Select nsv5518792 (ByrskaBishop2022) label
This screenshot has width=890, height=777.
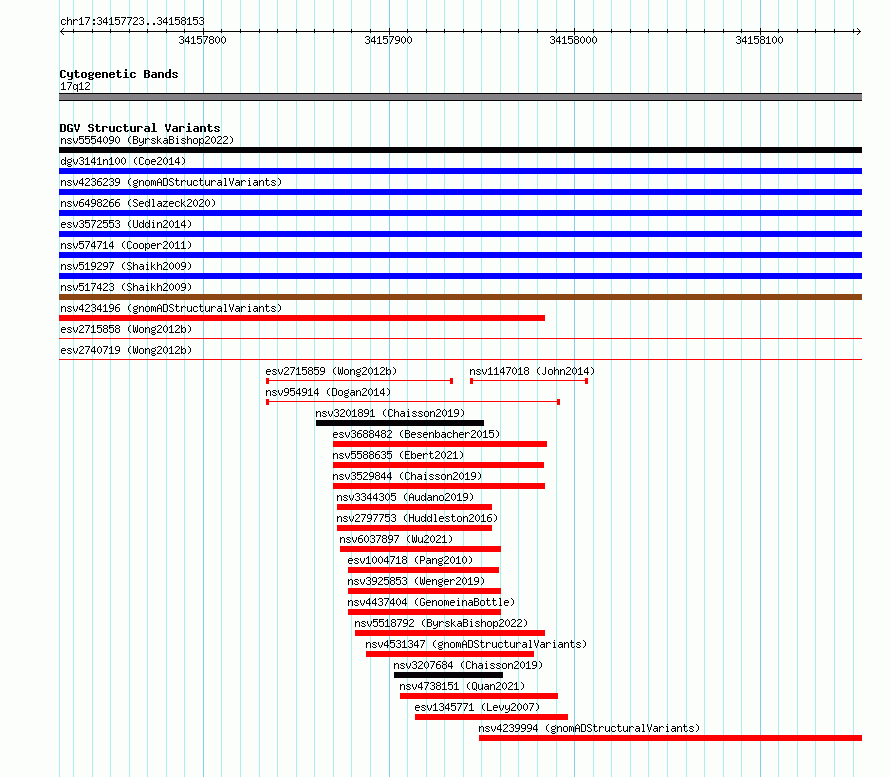[x=441, y=623]
